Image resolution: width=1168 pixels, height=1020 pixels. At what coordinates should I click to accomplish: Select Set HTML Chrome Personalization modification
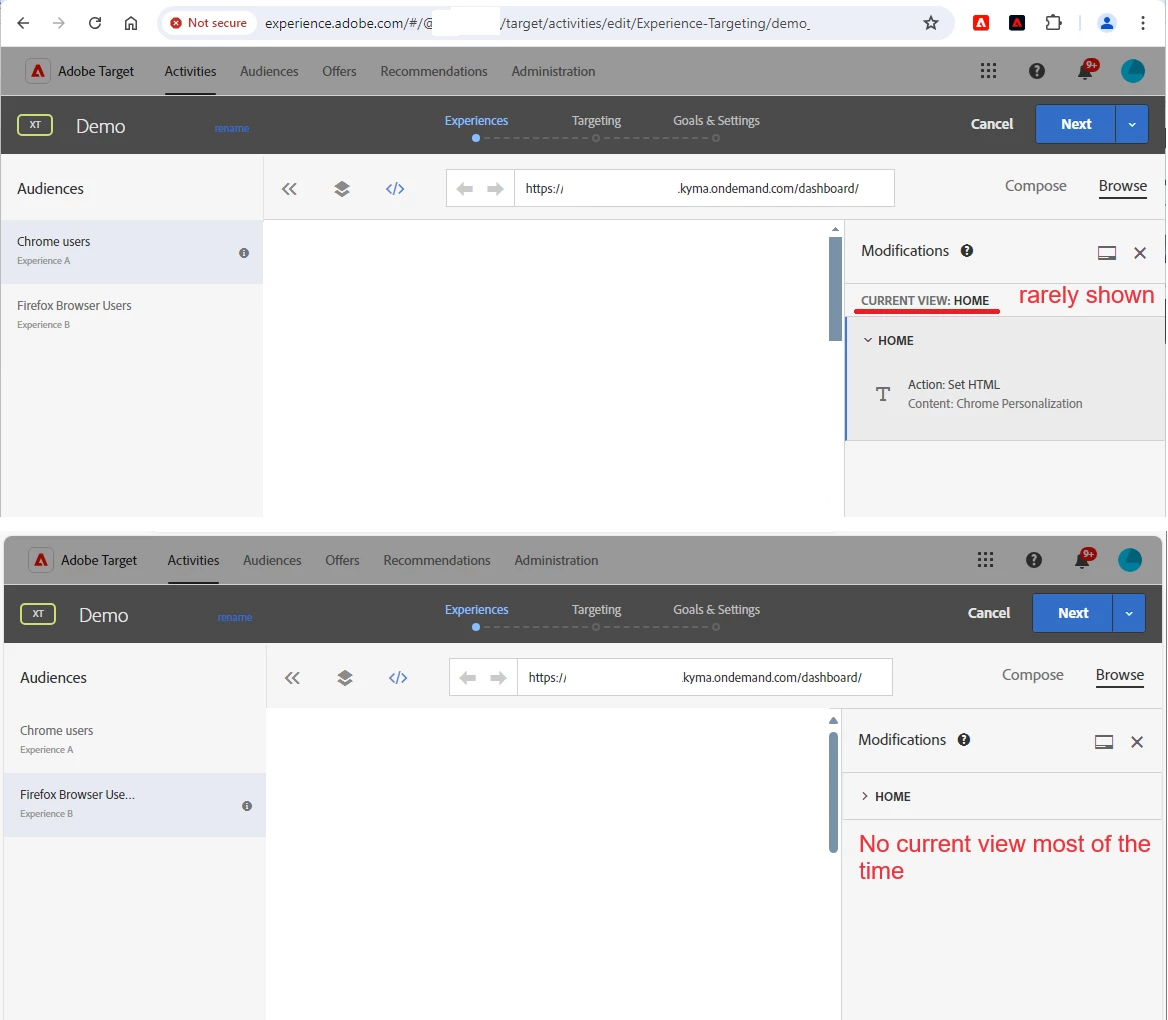tap(1006, 394)
